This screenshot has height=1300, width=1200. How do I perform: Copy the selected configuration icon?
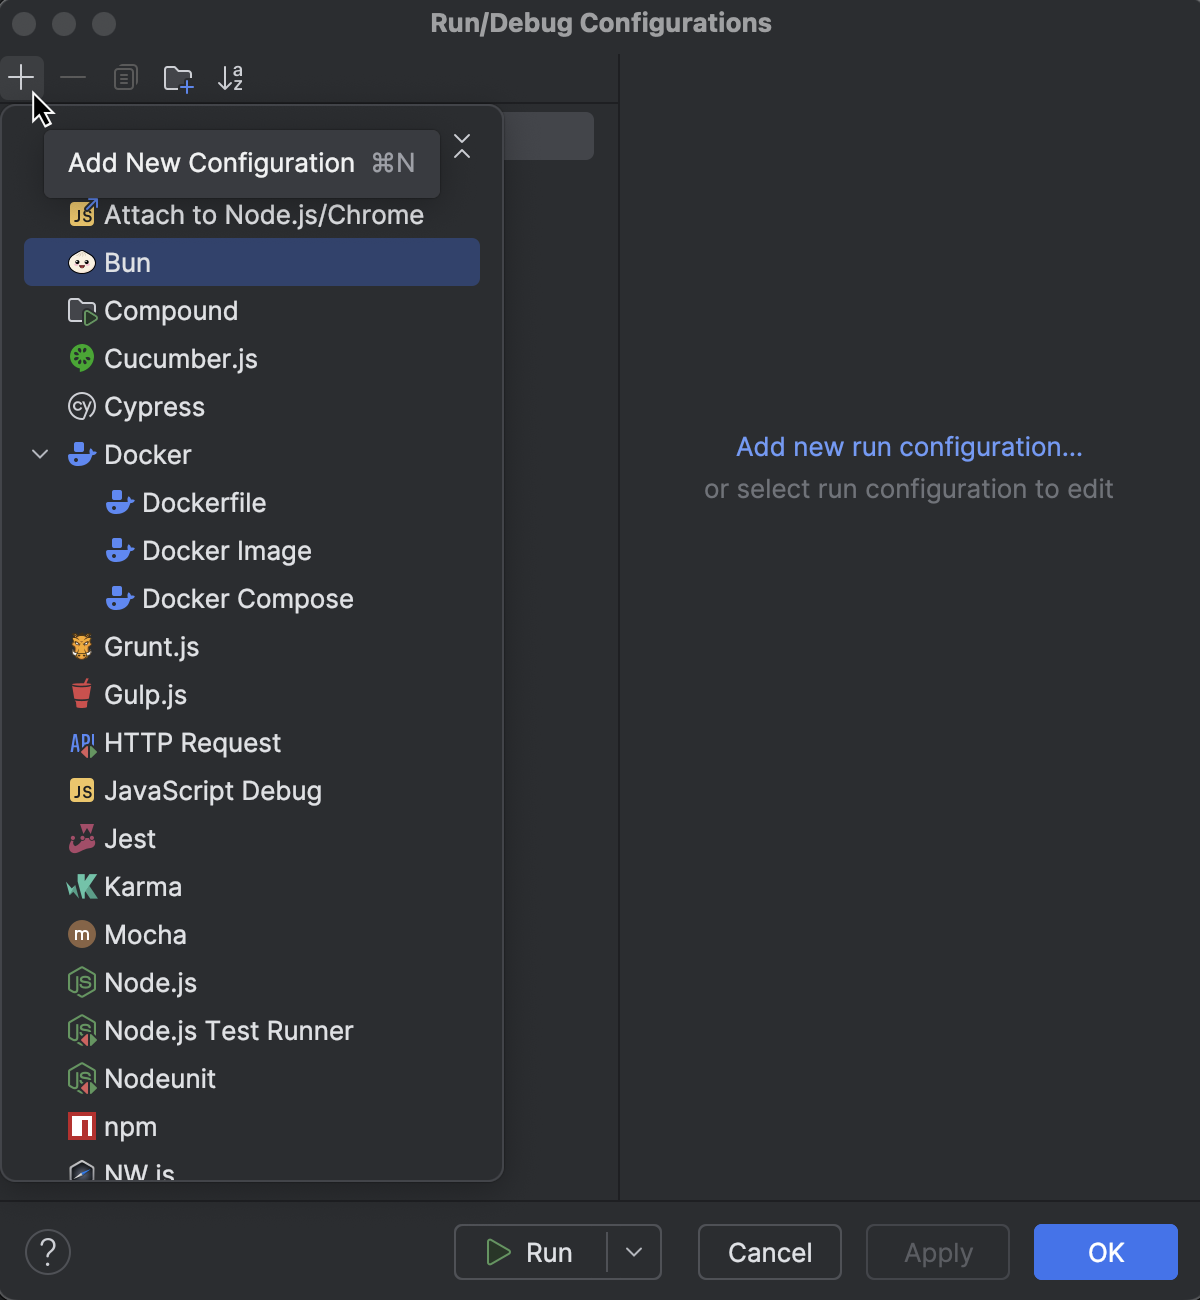coord(125,78)
